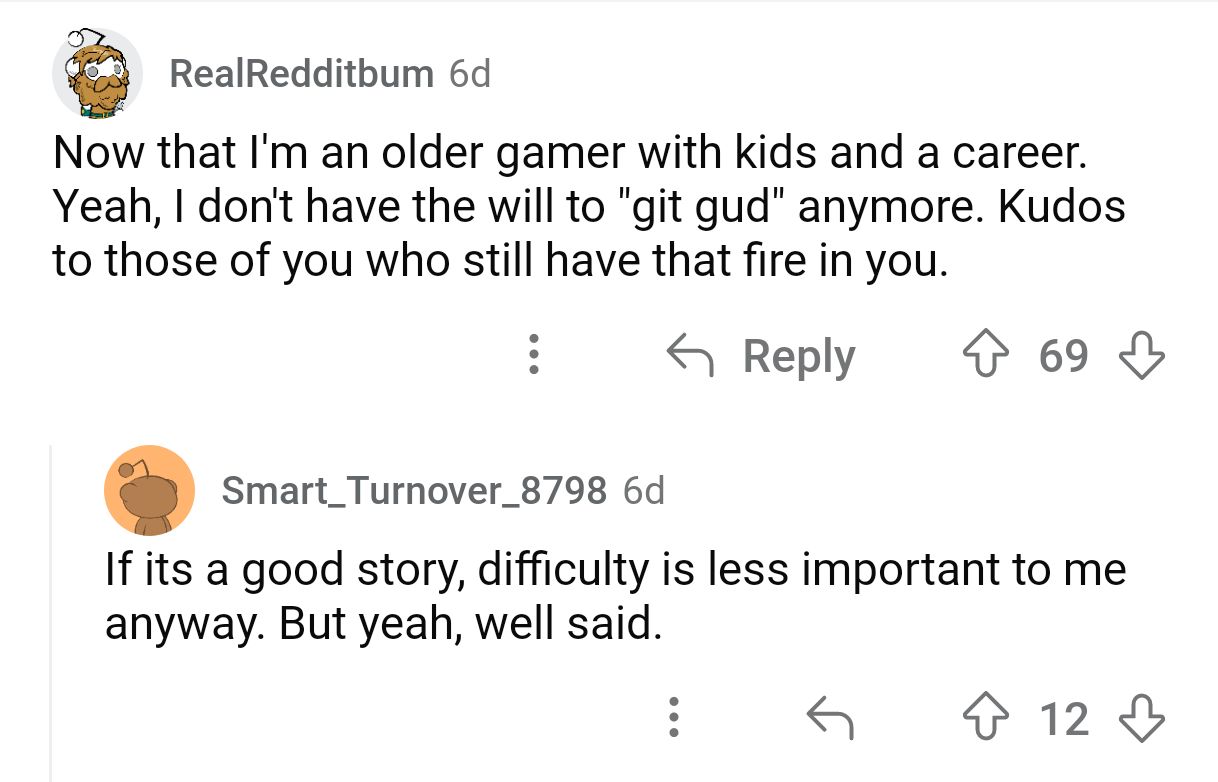Click reply arrow icon under Smart_Turnover_8798's comment
This screenshot has height=782, width=1218.
[828, 718]
